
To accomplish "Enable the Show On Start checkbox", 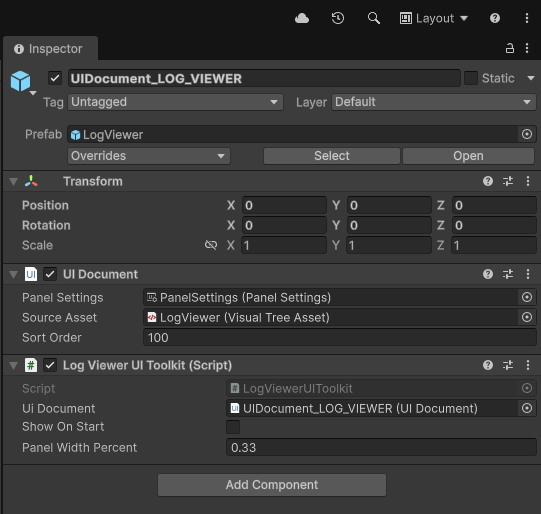I will point(233,427).
